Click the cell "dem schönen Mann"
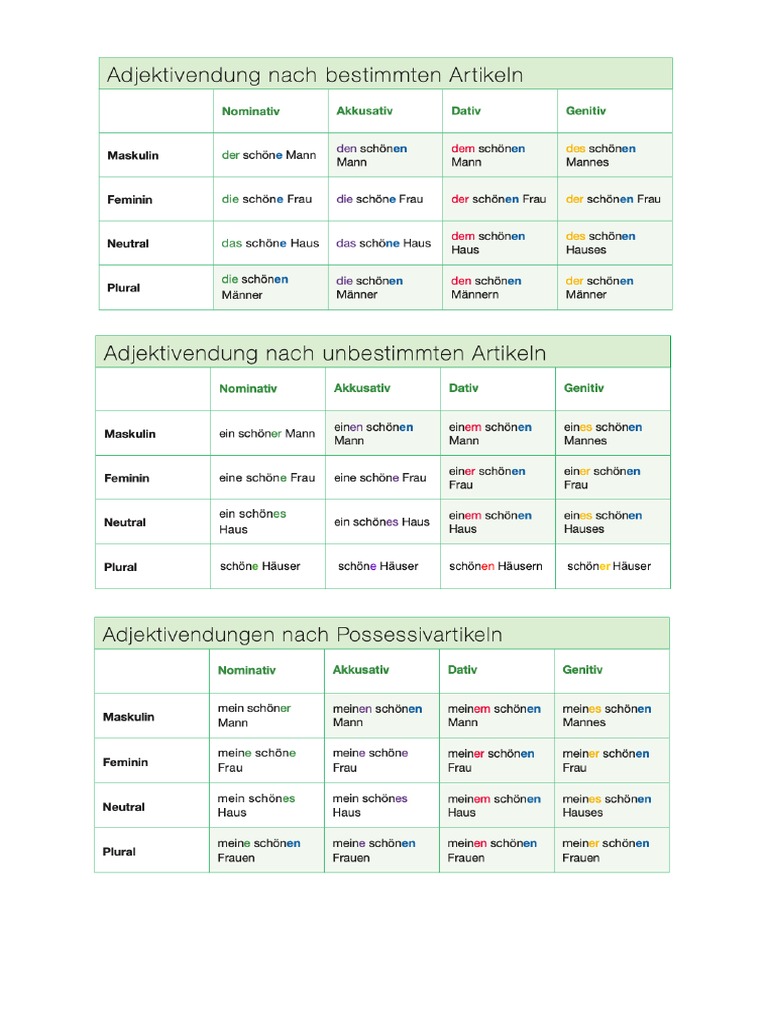This screenshot has height=1024, width=768. point(488,155)
